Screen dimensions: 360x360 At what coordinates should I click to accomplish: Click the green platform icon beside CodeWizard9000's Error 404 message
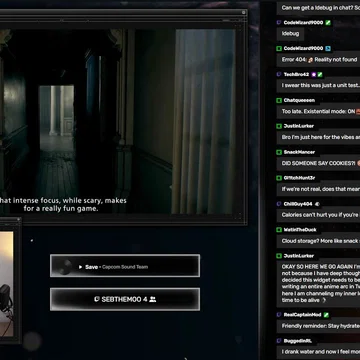click(279, 49)
